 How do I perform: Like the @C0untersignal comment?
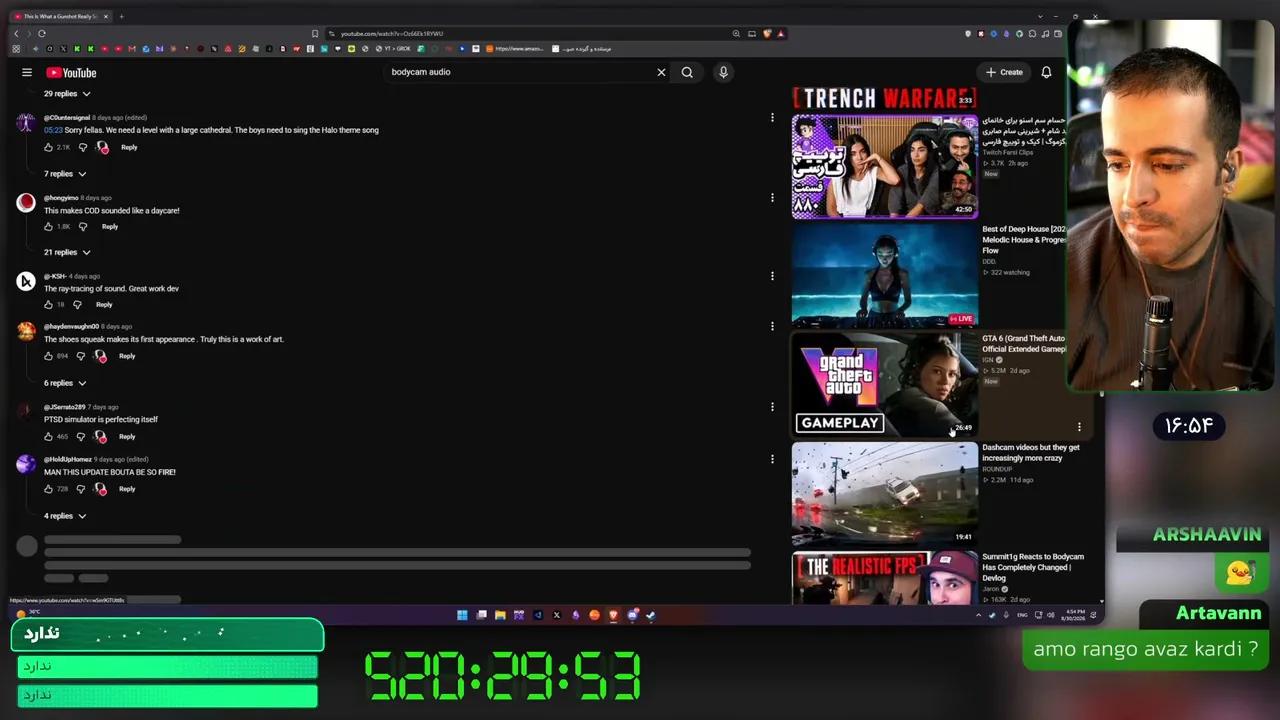48,147
